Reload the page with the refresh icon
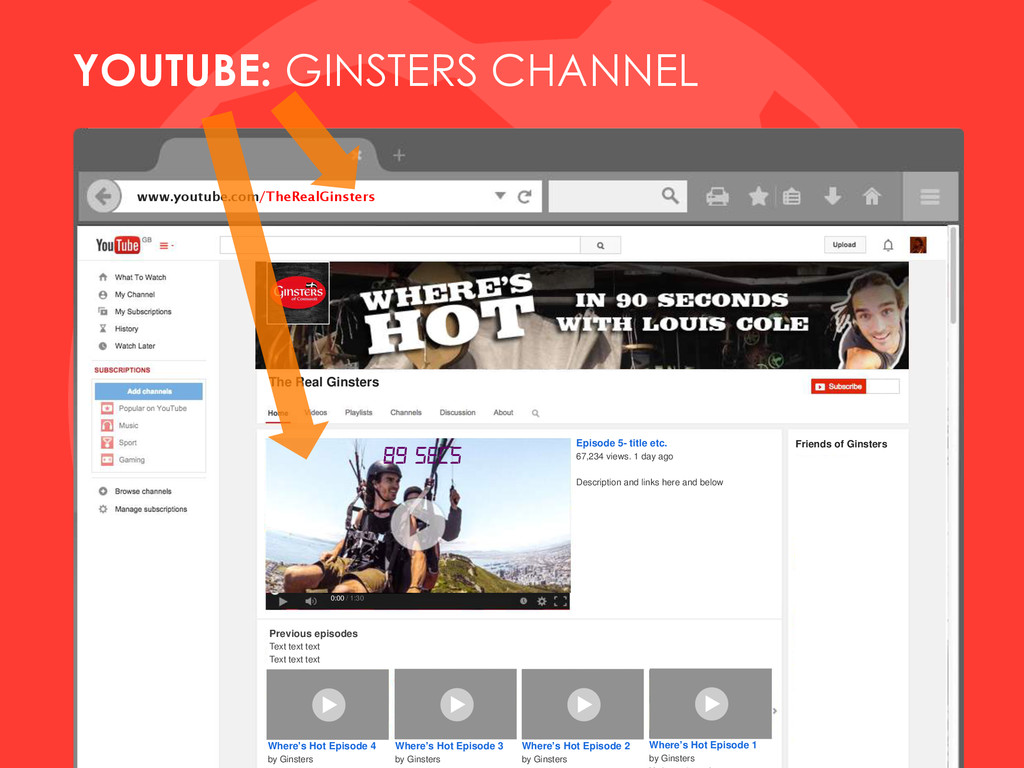This screenshot has width=1024, height=768. 524,197
